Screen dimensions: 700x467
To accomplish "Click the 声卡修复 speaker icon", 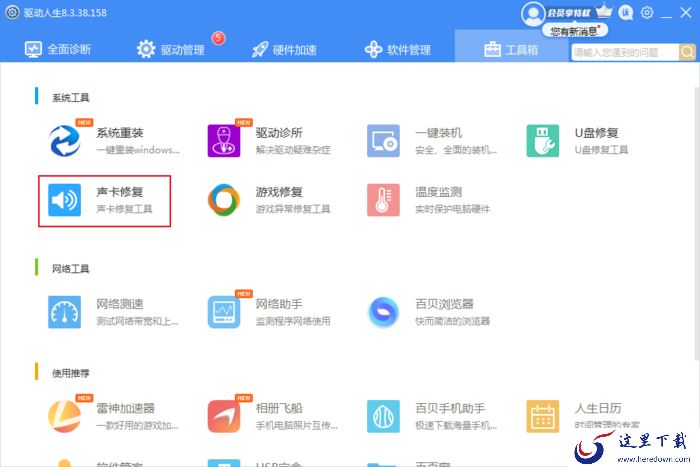I will pyautogui.click(x=65, y=200).
